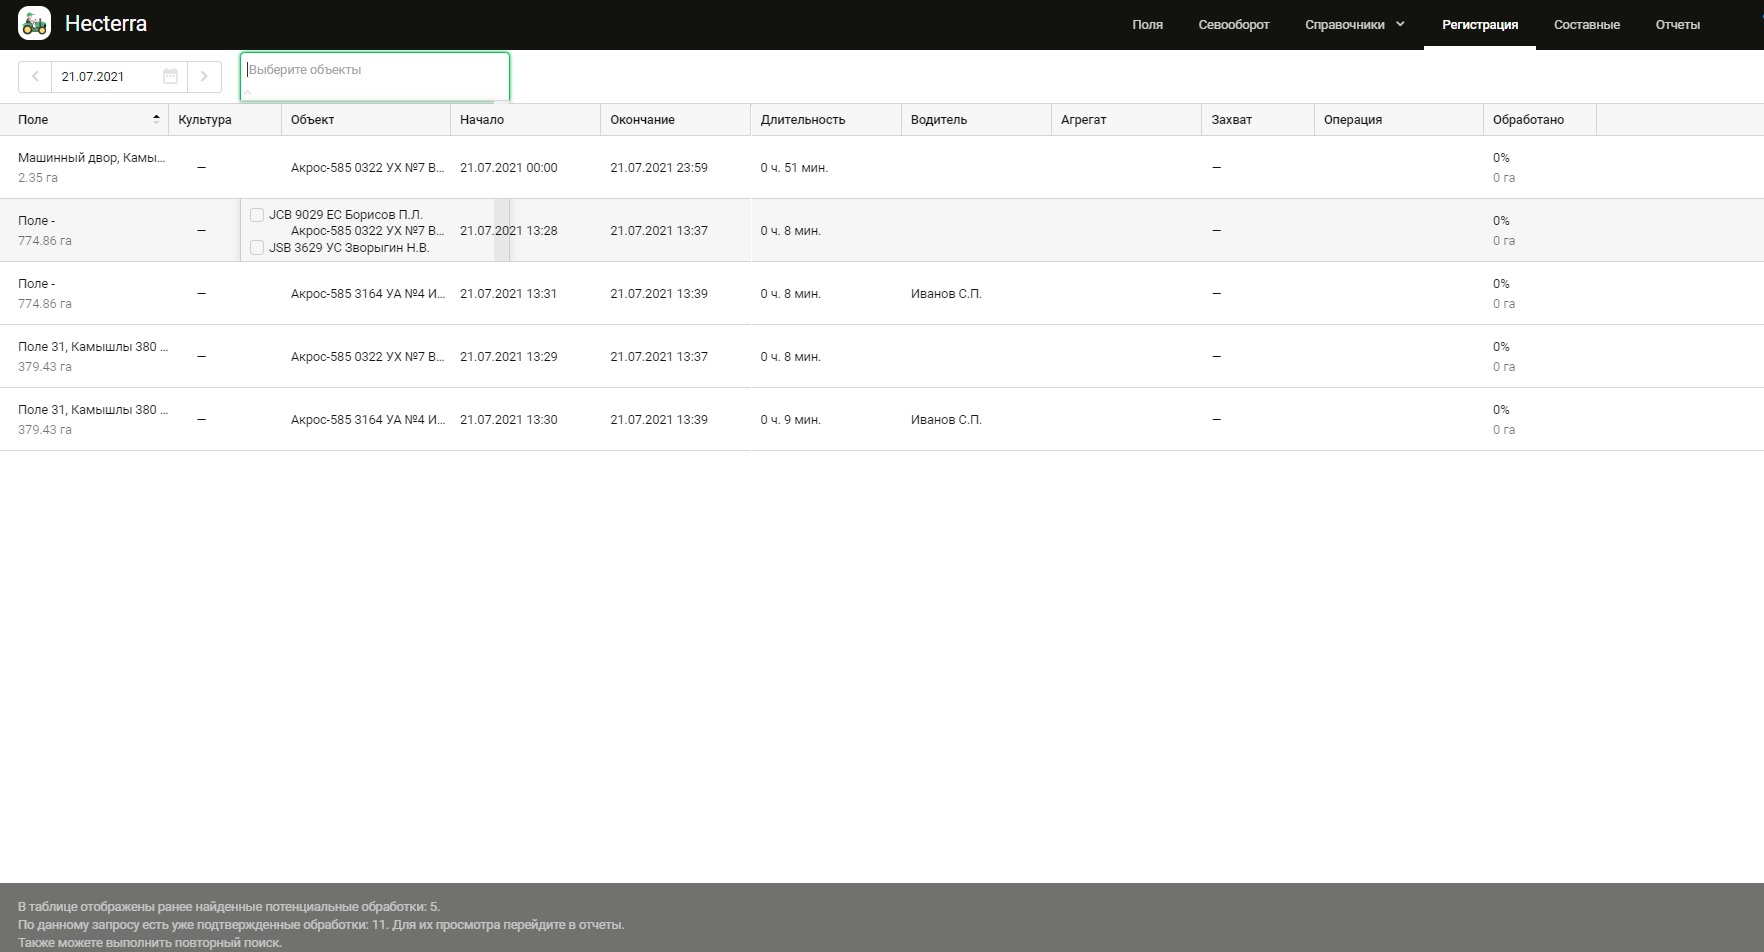Screen dimensions: 1764x952
Task: Collapse the object list with the small caret
Action: coord(248,92)
